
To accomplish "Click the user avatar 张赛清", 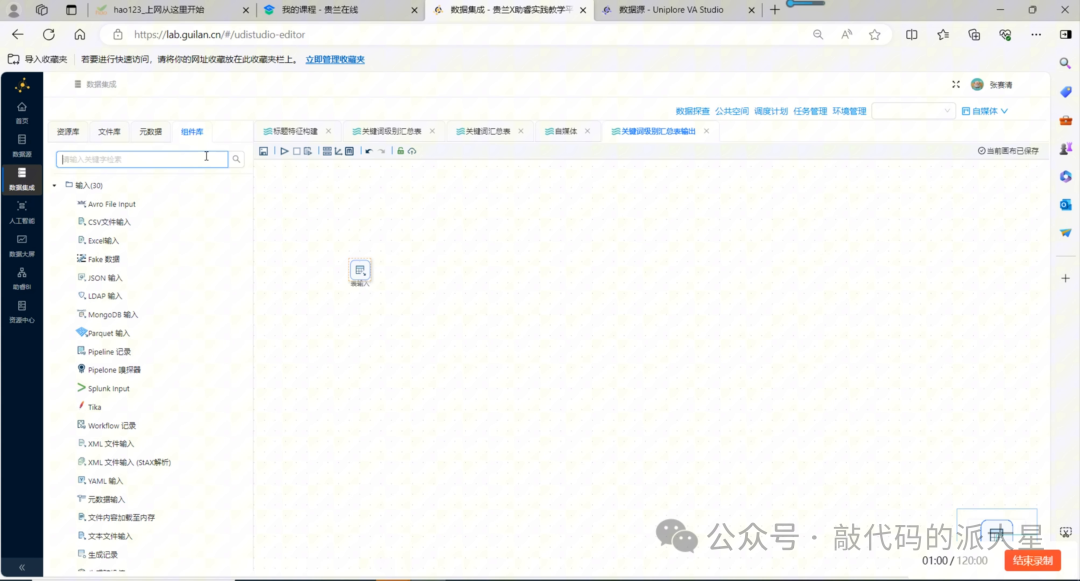I will point(977,85).
